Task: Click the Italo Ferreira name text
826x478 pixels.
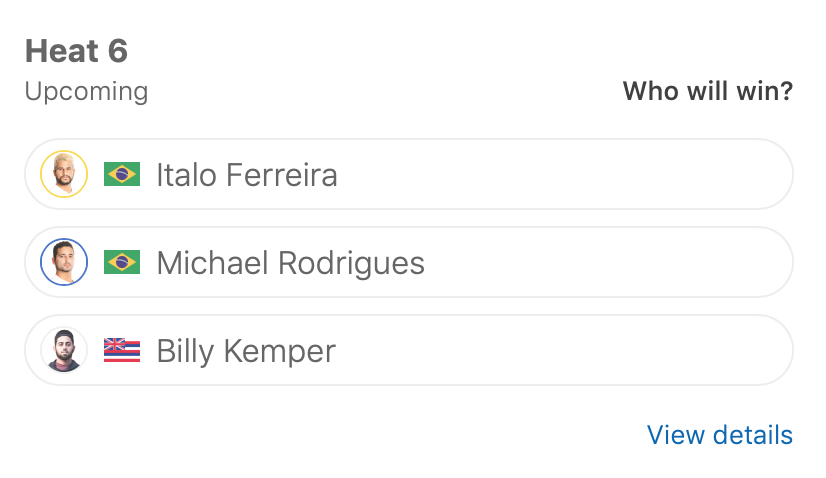Action: [x=247, y=176]
